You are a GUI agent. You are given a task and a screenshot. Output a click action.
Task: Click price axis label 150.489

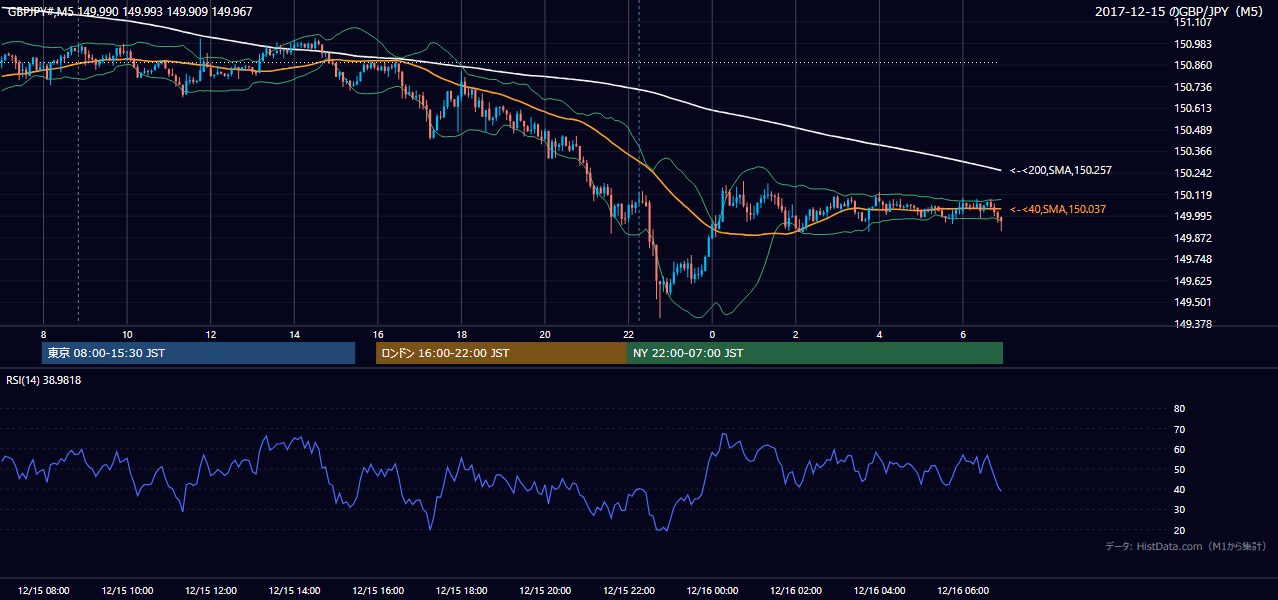(1193, 130)
